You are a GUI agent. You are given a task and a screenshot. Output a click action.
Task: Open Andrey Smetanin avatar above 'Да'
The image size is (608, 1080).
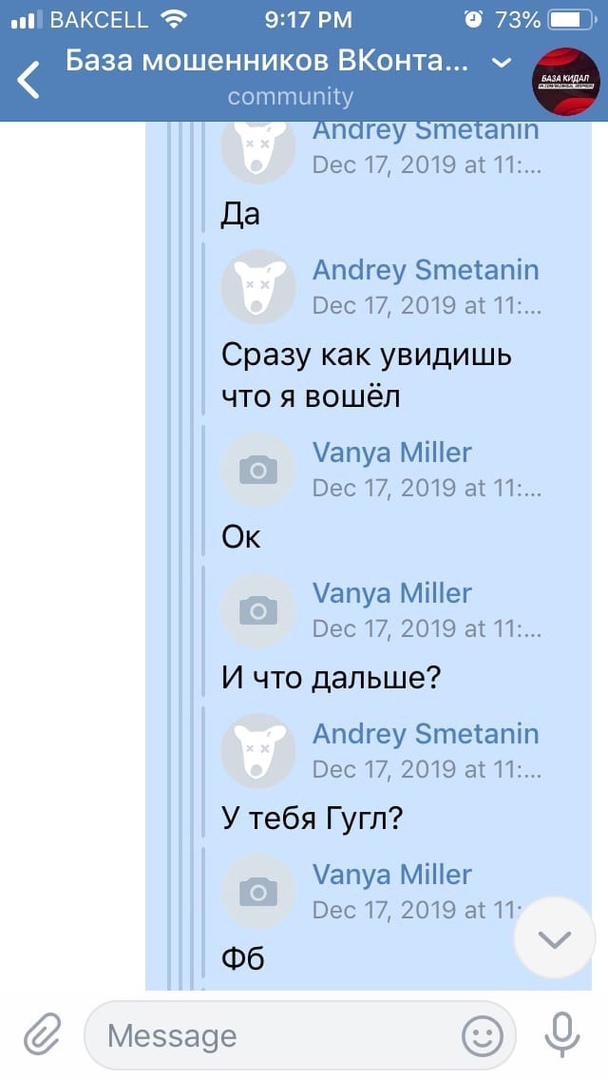(x=258, y=148)
